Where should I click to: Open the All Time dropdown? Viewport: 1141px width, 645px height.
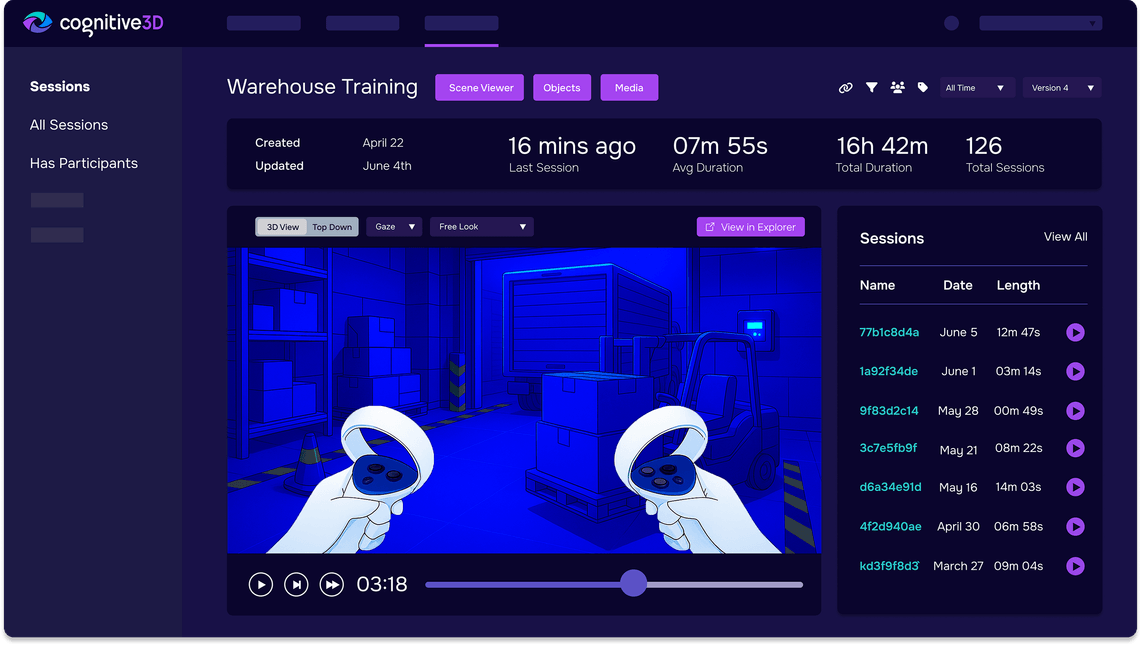point(977,88)
